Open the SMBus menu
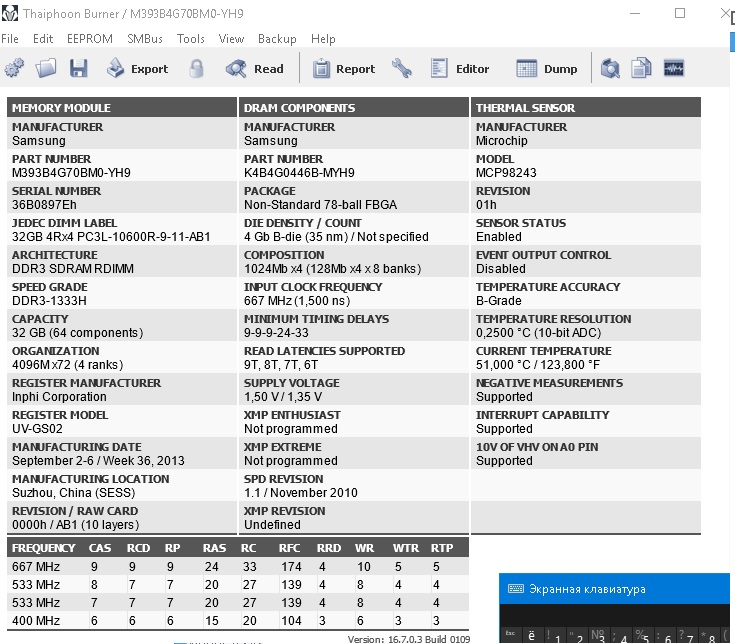The image size is (735, 644). pos(145,38)
